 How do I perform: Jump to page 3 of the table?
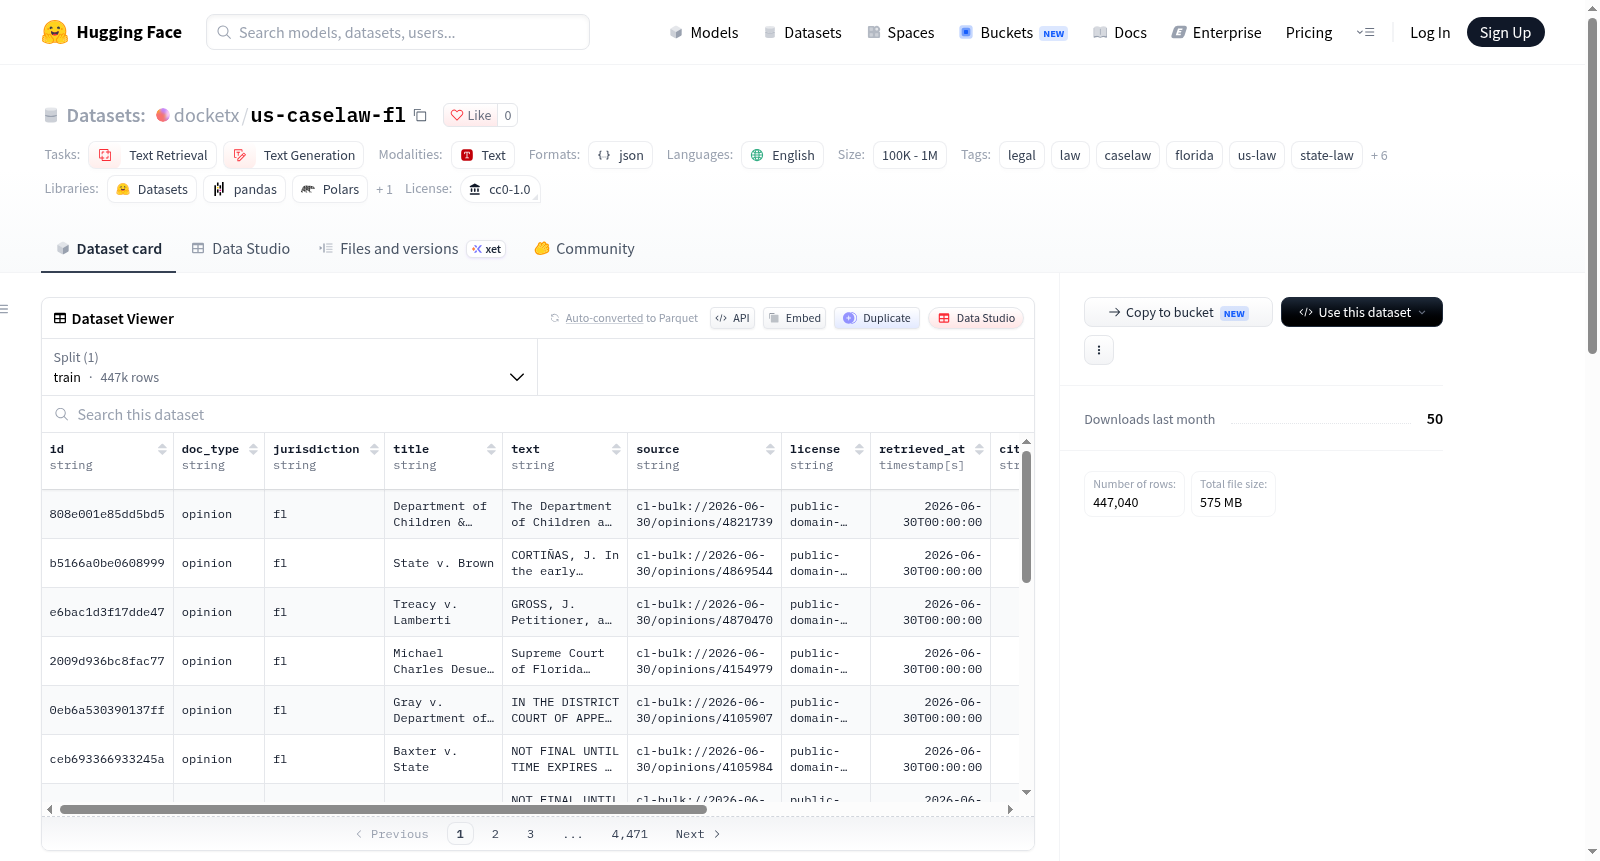[531, 834]
